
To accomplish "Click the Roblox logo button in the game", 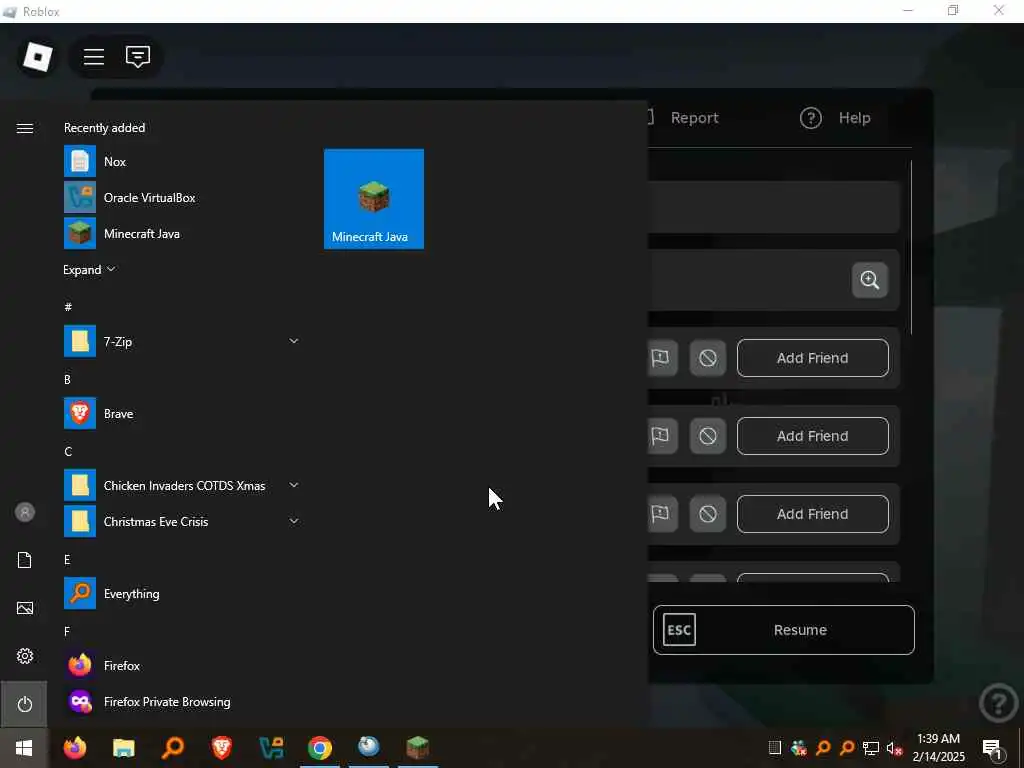I will tap(37, 57).
